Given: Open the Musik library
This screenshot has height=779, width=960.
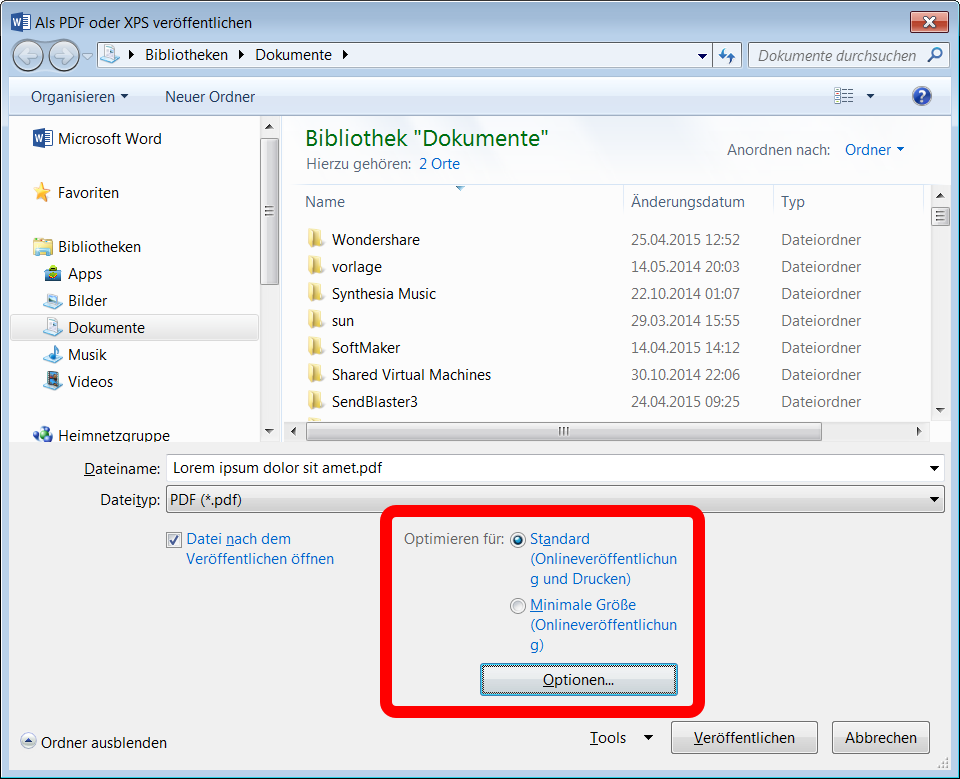Looking at the screenshot, I should click(87, 355).
